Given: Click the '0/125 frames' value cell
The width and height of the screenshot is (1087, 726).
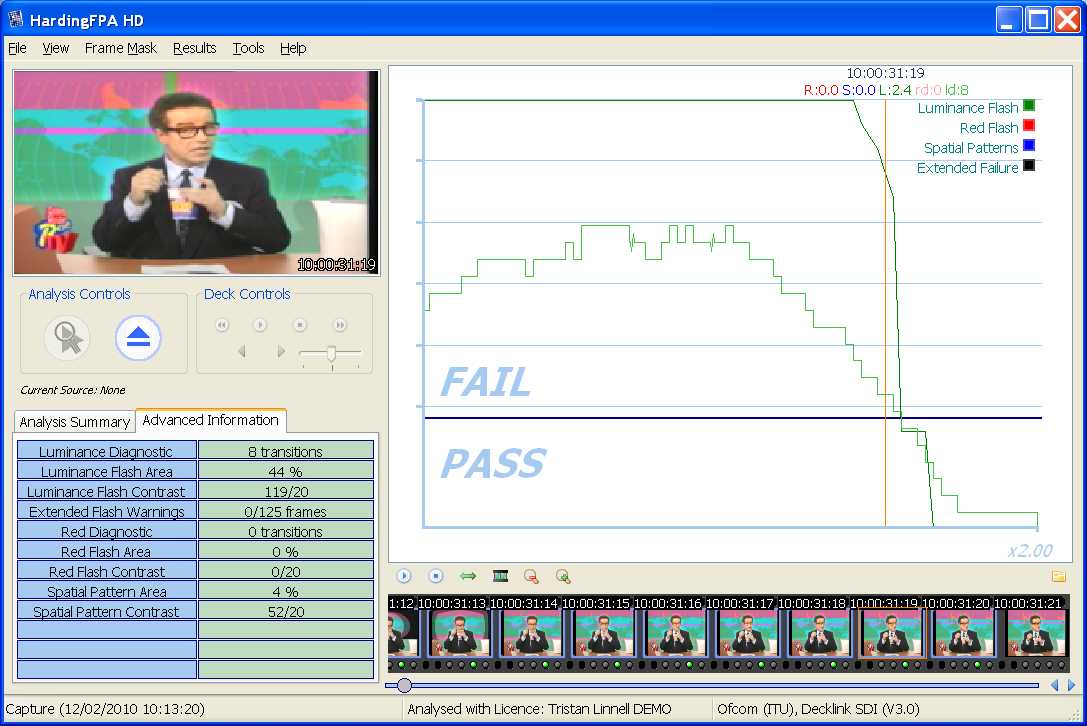Looking at the screenshot, I should (286, 511).
